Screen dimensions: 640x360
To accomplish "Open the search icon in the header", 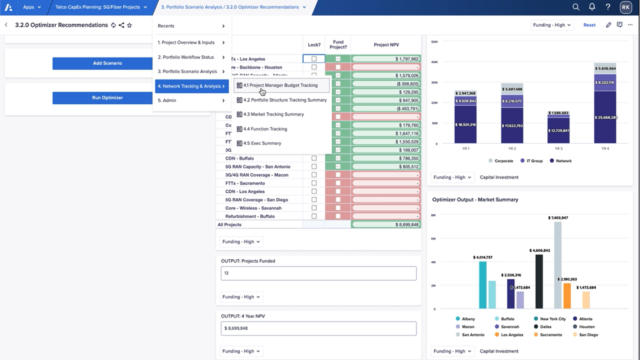I will pos(576,7).
